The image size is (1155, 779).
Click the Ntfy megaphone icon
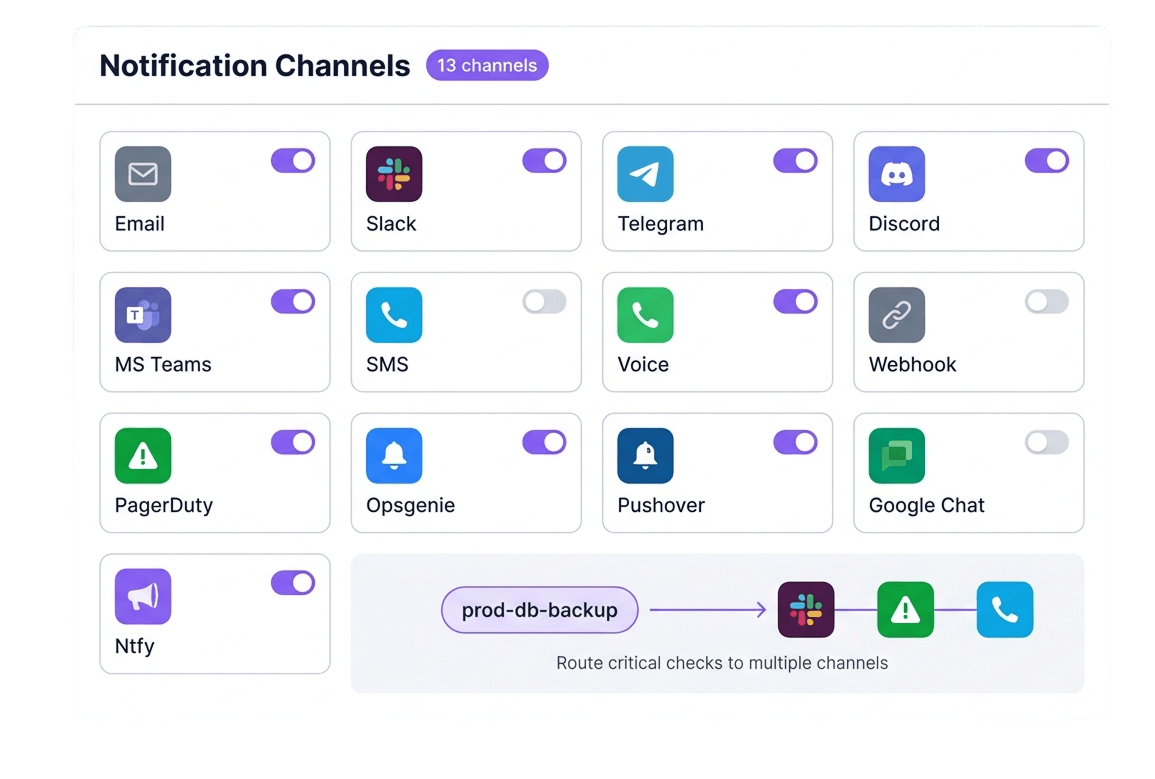(143, 596)
